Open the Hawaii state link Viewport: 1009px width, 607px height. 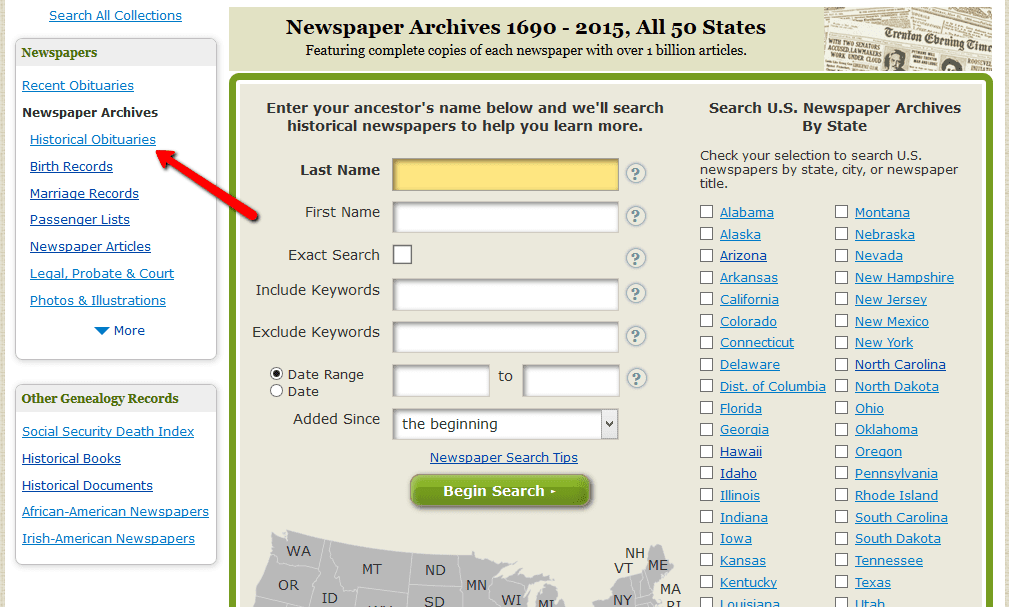coord(740,452)
